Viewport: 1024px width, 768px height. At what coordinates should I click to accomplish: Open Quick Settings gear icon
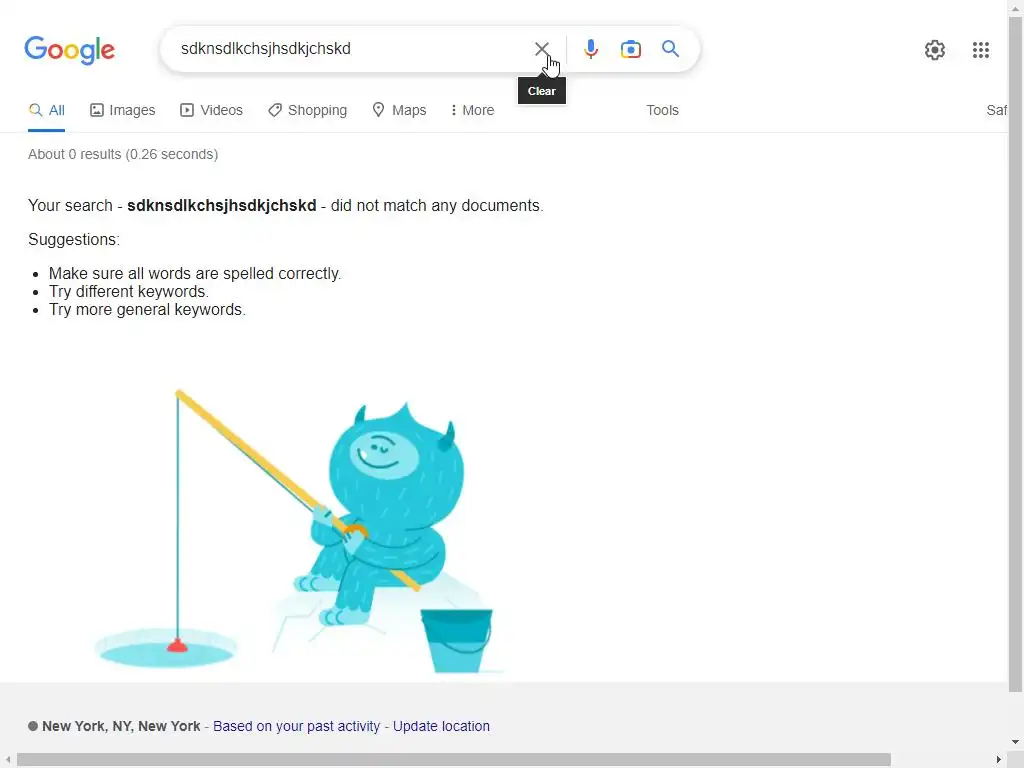935,50
